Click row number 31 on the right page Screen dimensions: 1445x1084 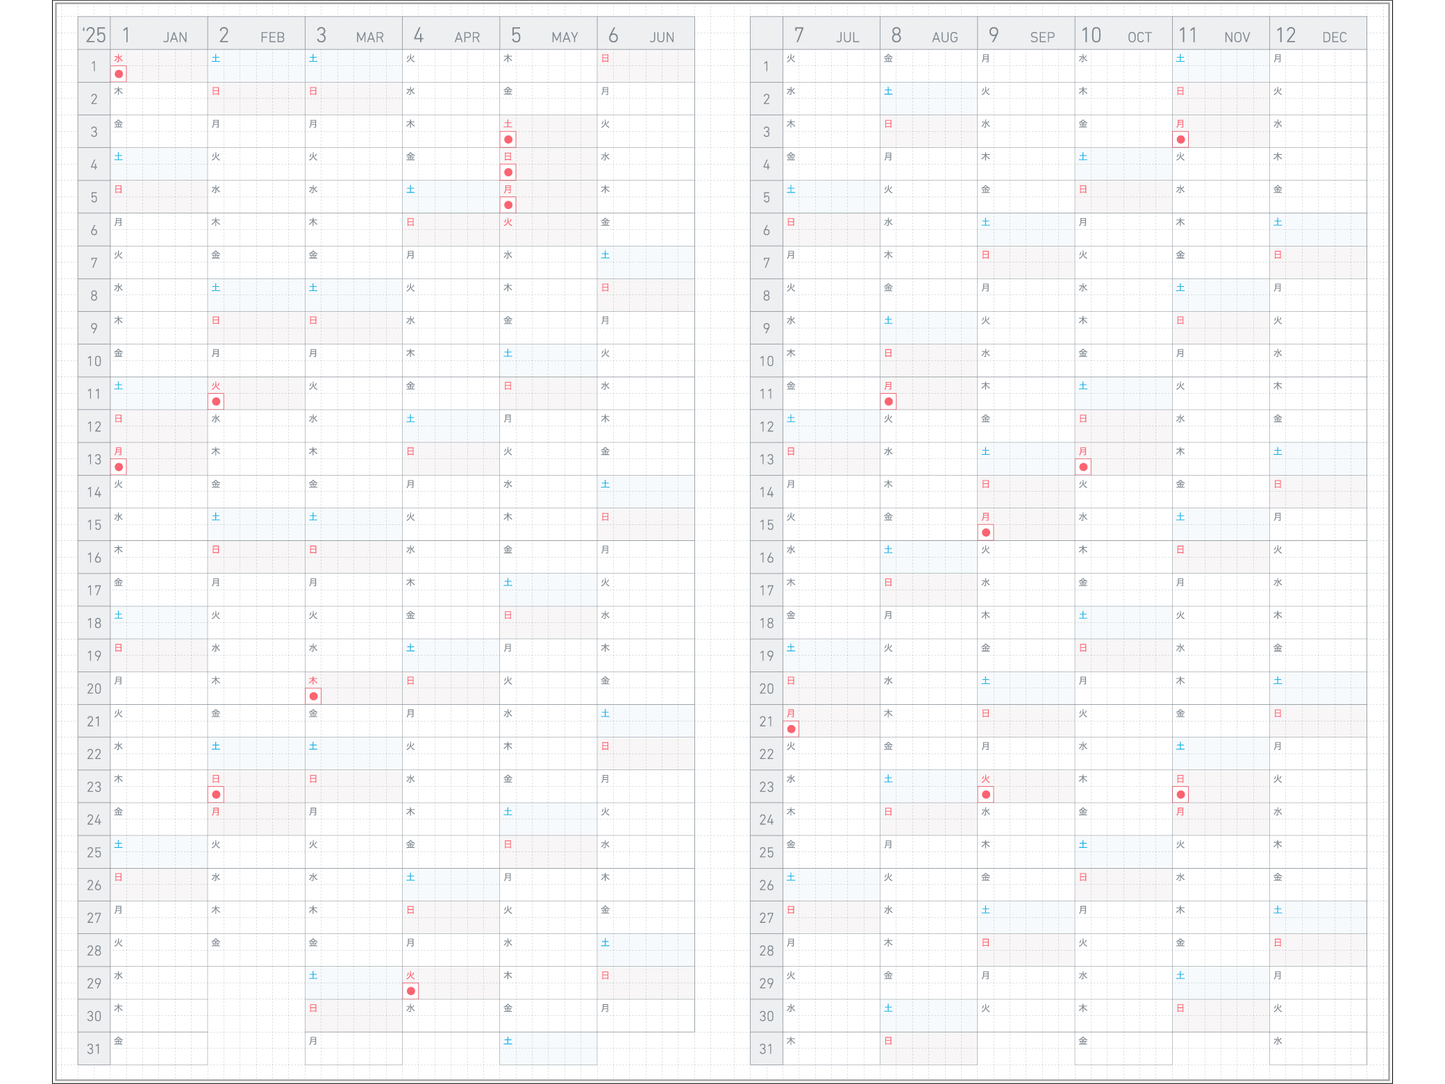pyautogui.click(x=766, y=1049)
